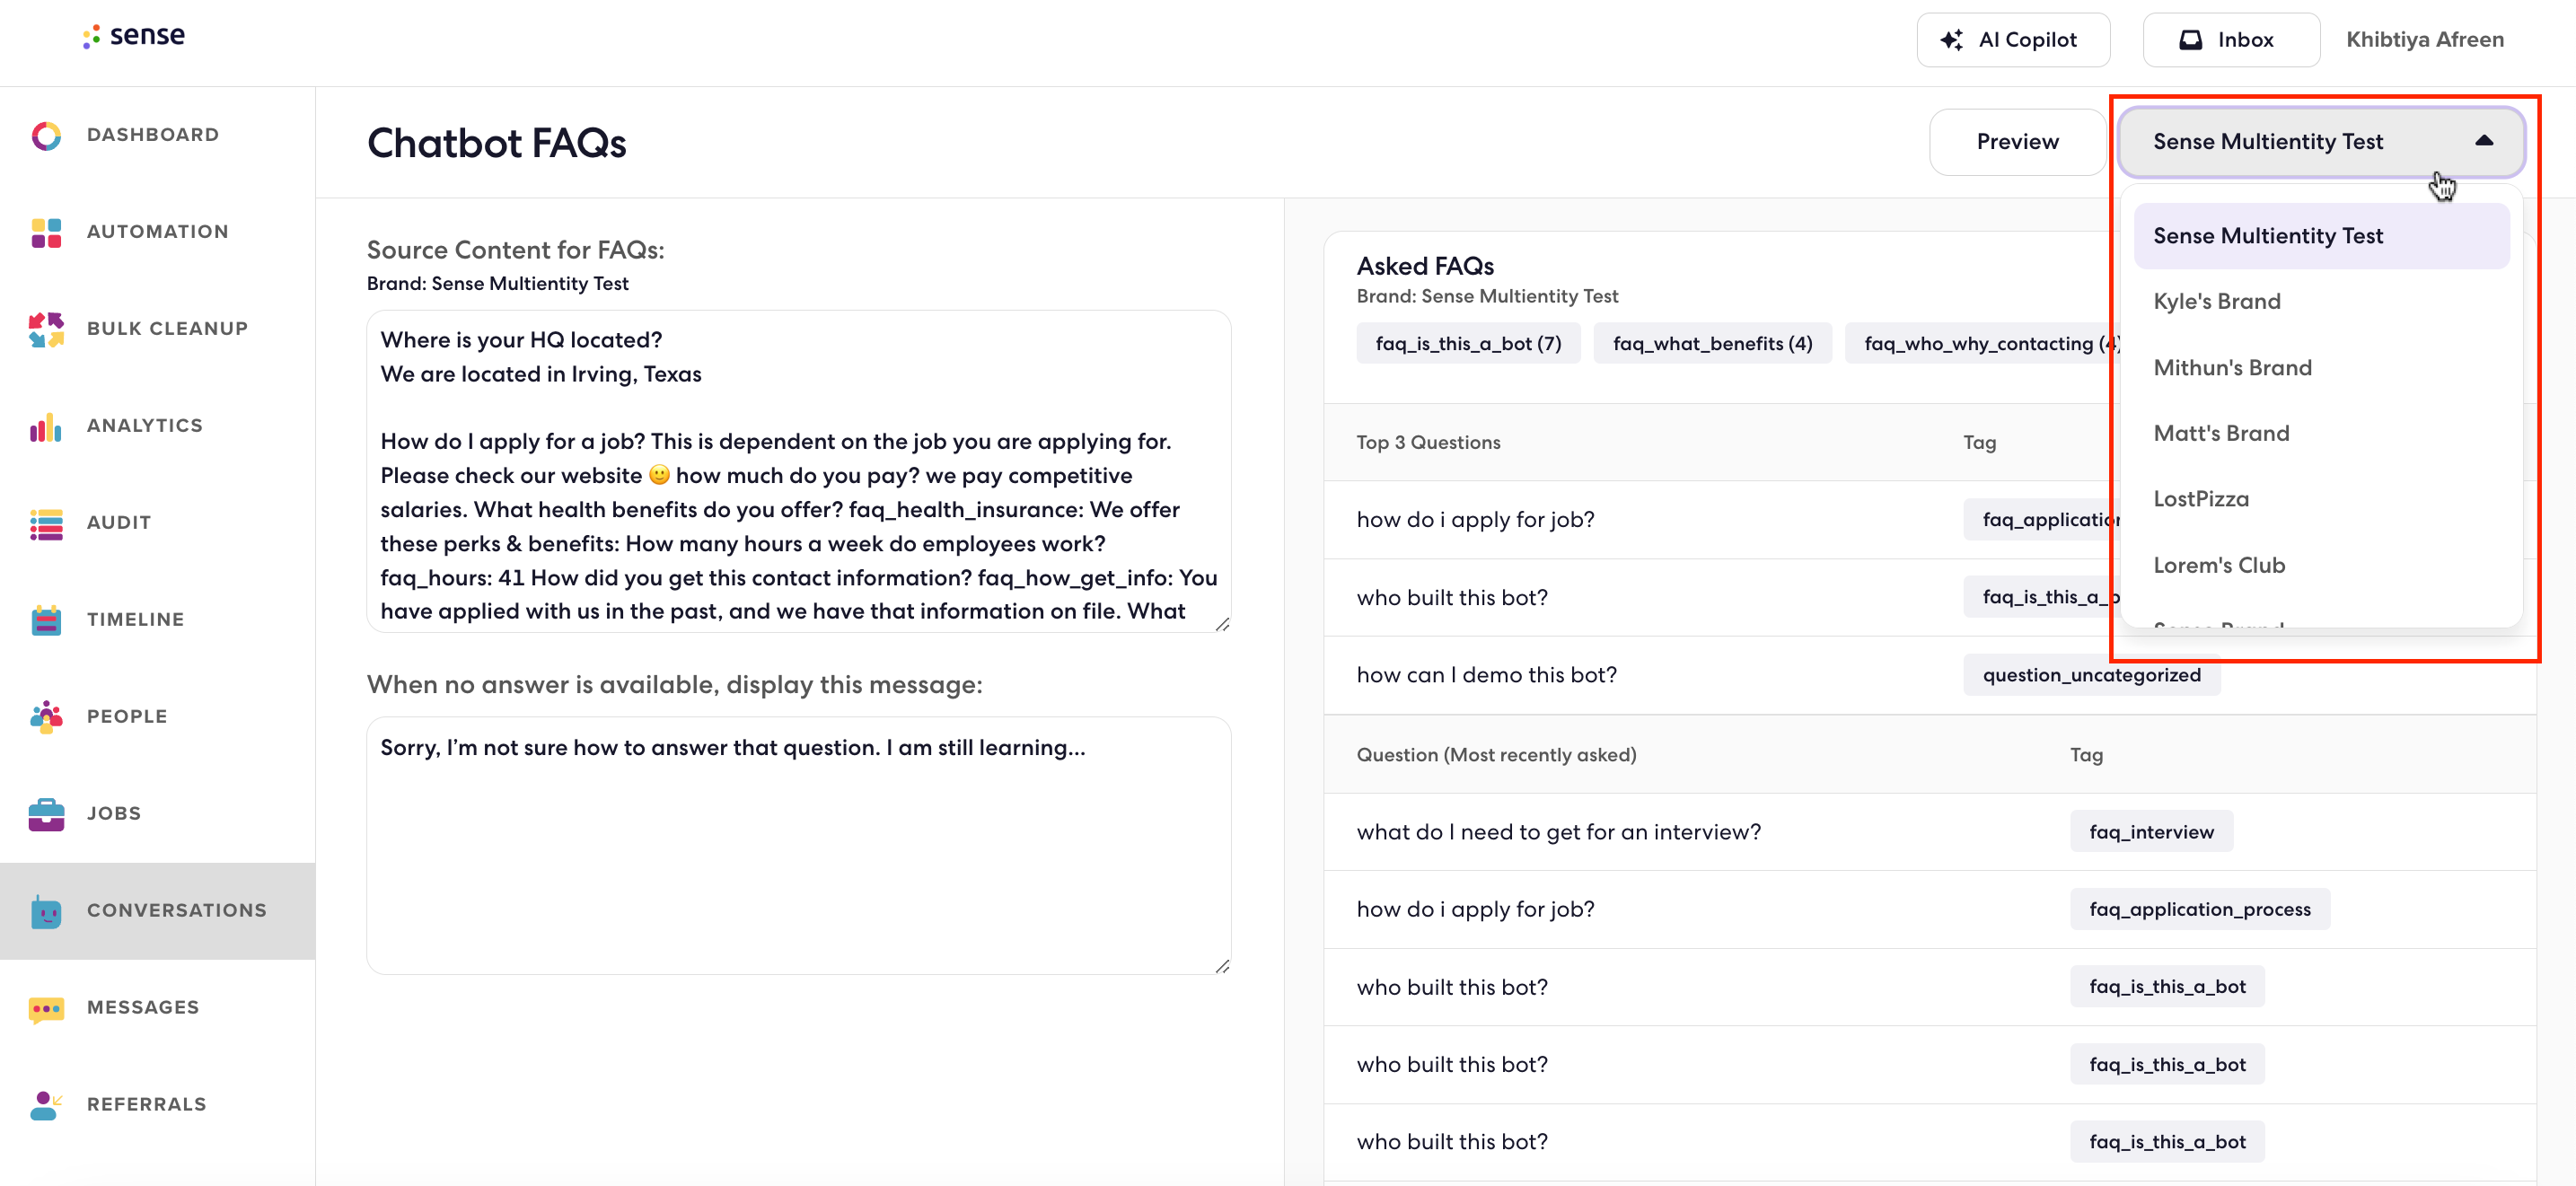Image resolution: width=2576 pixels, height=1186 pixels.
Task: Click the brand dropdown caret arrow
Action: tap(2483, 141)
